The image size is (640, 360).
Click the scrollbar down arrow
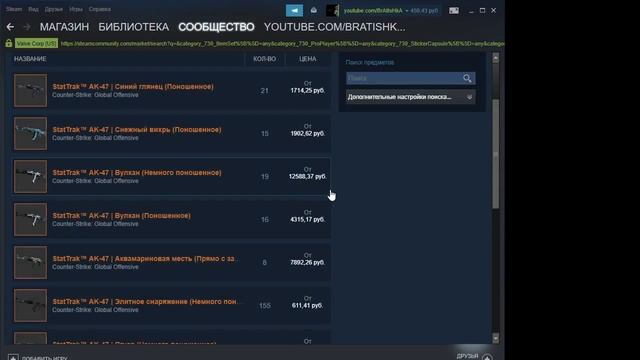[x=496, y=338]
